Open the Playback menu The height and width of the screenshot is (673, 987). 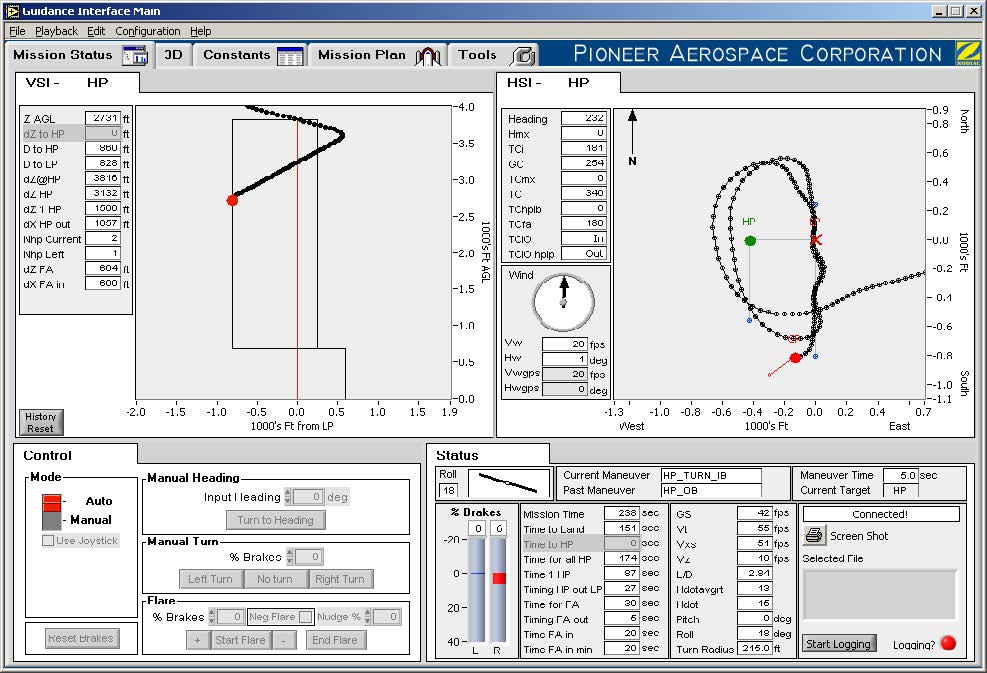pos(56,31)
